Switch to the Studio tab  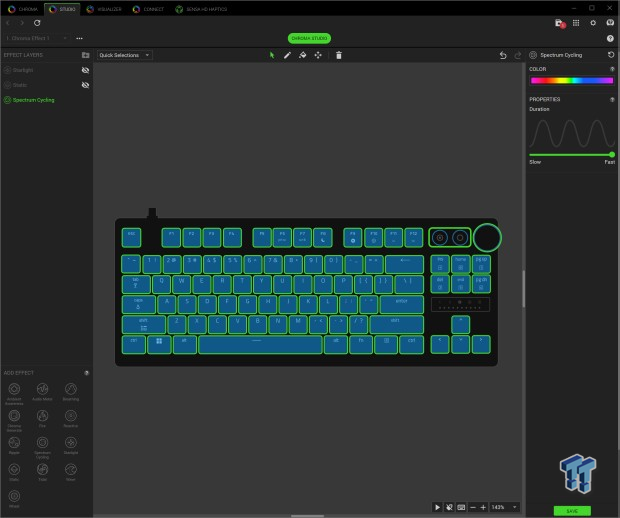point(62,9)
